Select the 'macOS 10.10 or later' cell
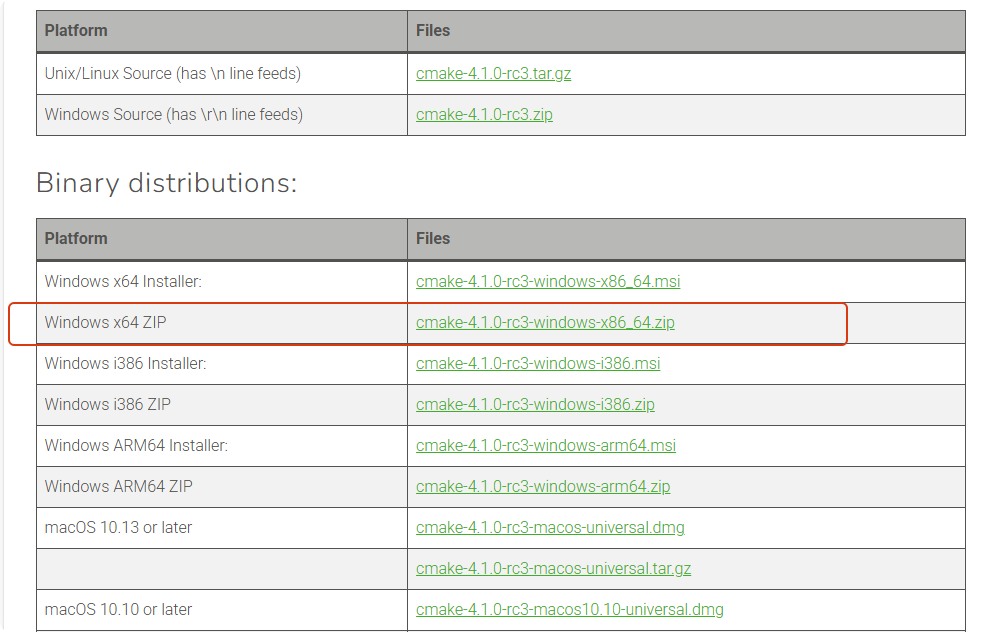The height and width of the screenshot is (632, 996). pyautogui.click(x=222, y=610)
